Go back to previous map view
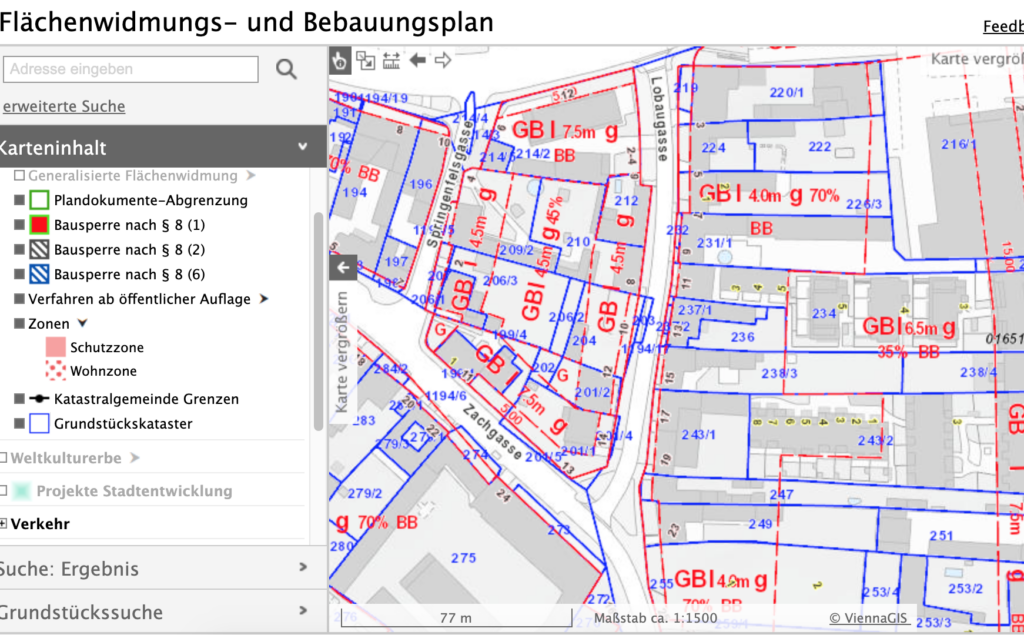 point(417,61)
